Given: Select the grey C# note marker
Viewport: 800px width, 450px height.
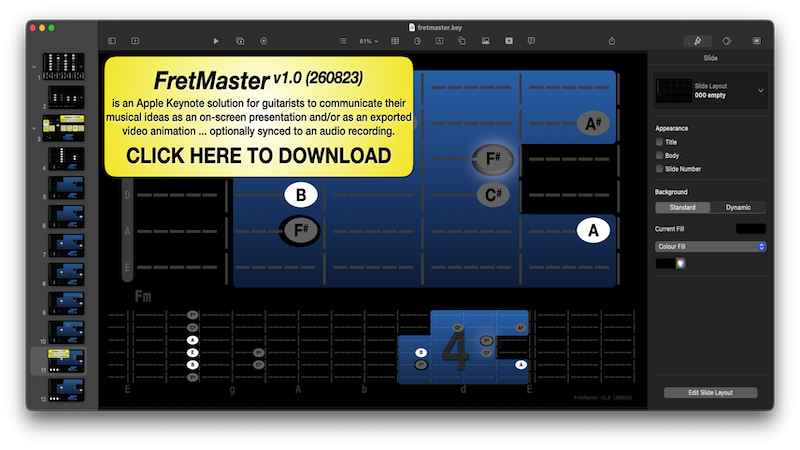Looking at the screenshot, I should [x=493, y=195].
